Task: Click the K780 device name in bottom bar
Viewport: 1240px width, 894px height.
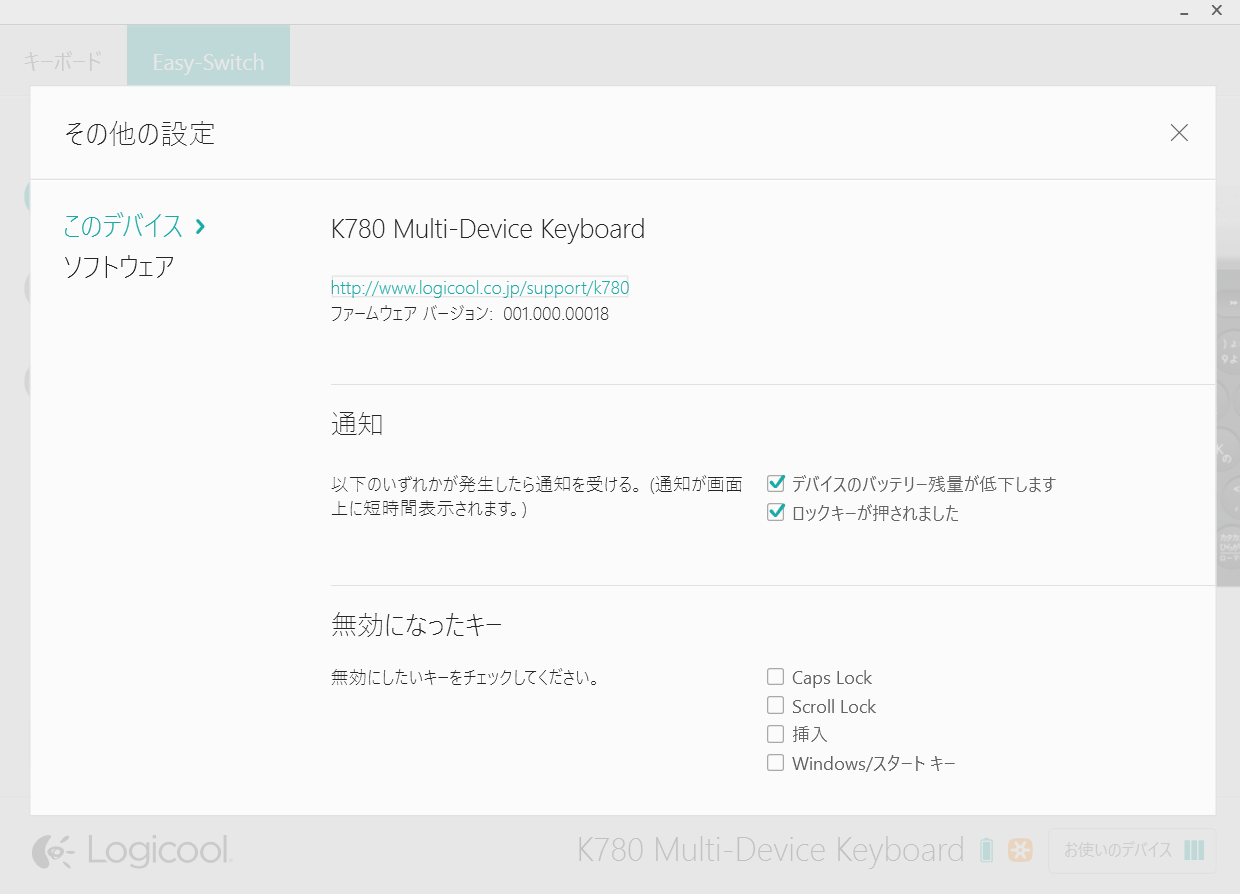Action: coord(770,850)
